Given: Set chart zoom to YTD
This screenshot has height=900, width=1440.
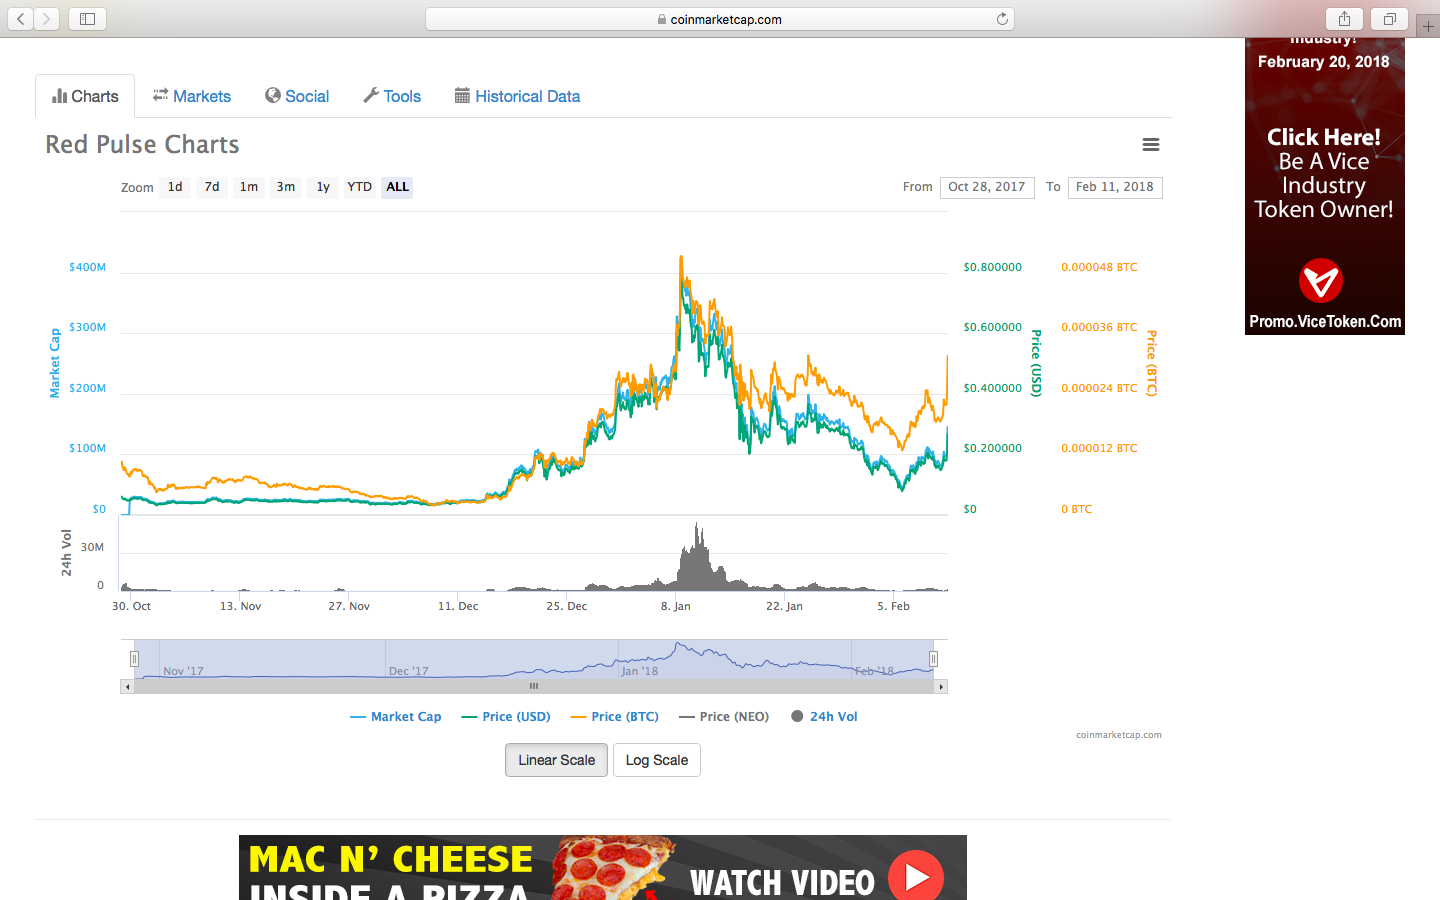Looking at the screenshot, I should pos(360,187).
